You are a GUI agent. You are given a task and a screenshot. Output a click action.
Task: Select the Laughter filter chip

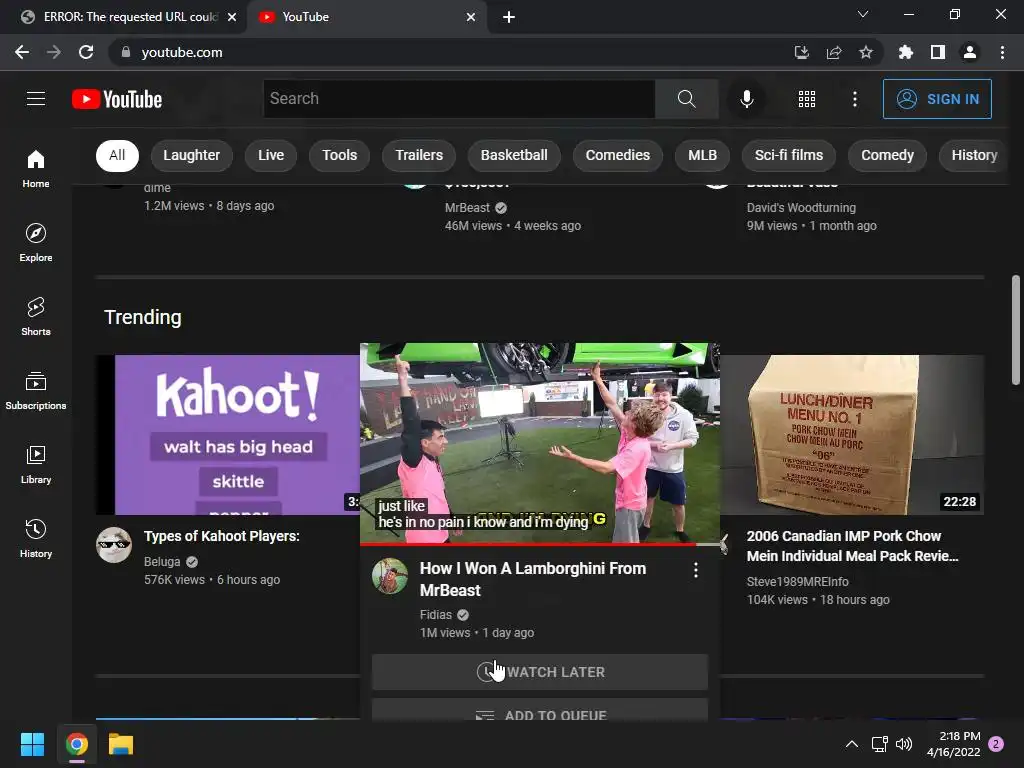click(191, 155)
